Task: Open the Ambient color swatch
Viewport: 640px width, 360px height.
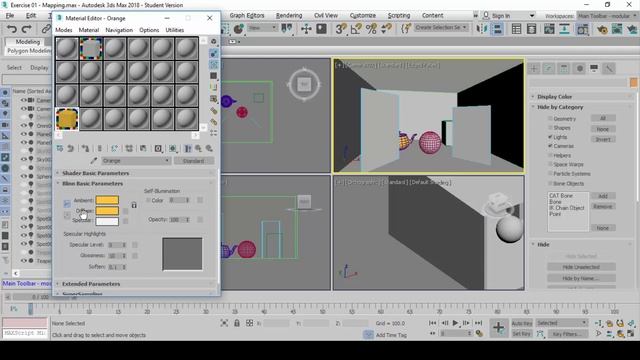Action: point(107,200)
